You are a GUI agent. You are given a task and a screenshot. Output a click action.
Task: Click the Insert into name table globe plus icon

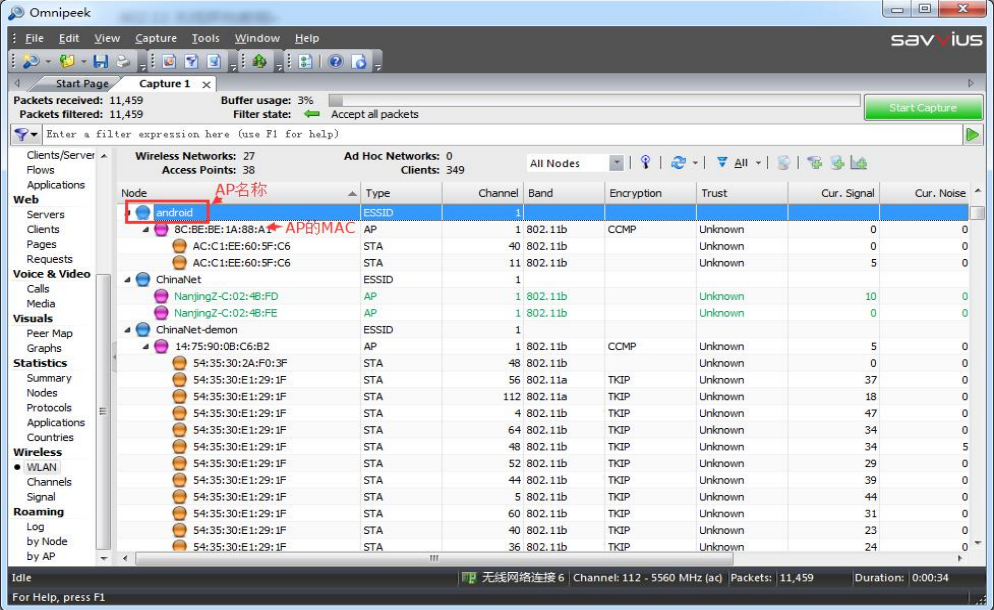click(x=837, y=163)
